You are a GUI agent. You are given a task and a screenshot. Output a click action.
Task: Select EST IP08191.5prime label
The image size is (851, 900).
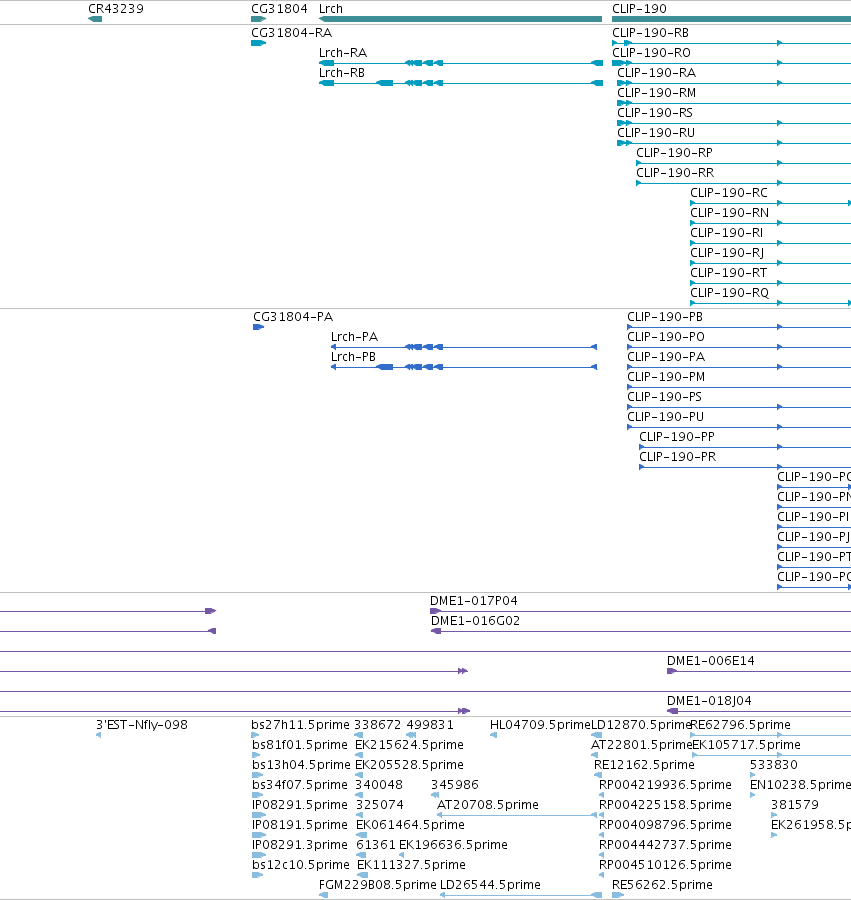pyautogui.click(x=300, y=825)
